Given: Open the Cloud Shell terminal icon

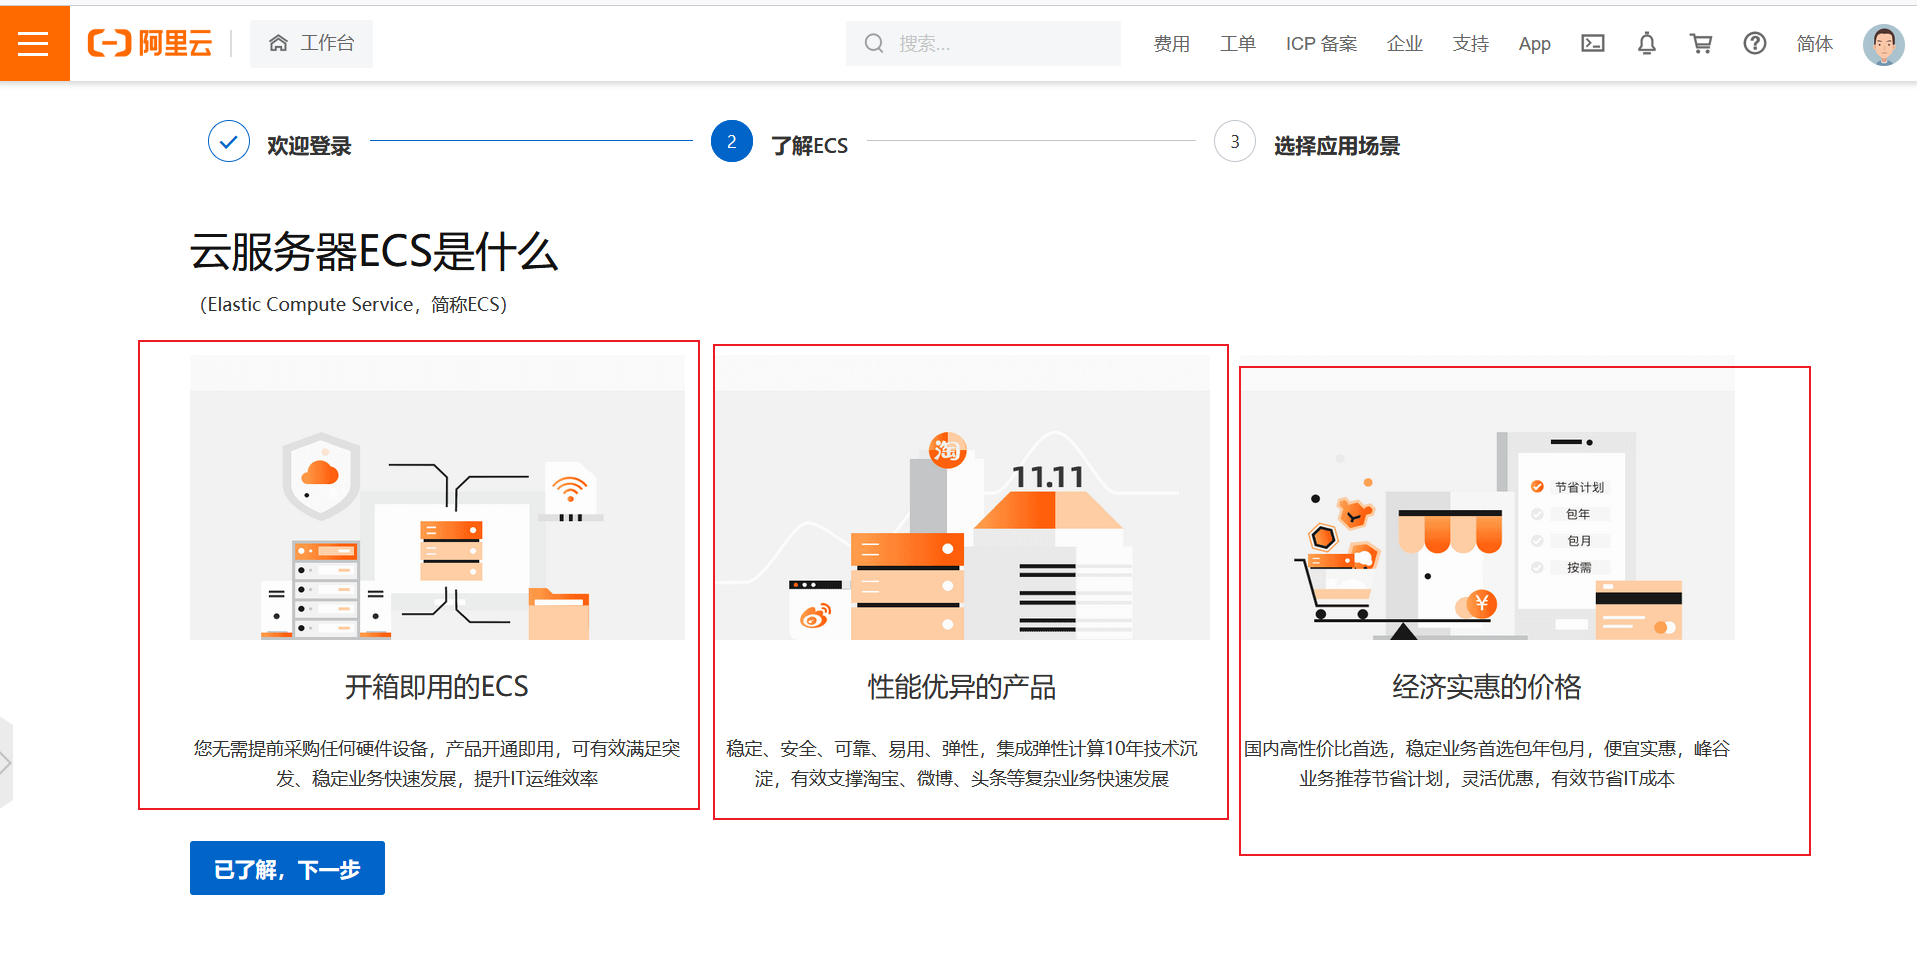Looking at the screenshot, I should (x=1592, y=43).
